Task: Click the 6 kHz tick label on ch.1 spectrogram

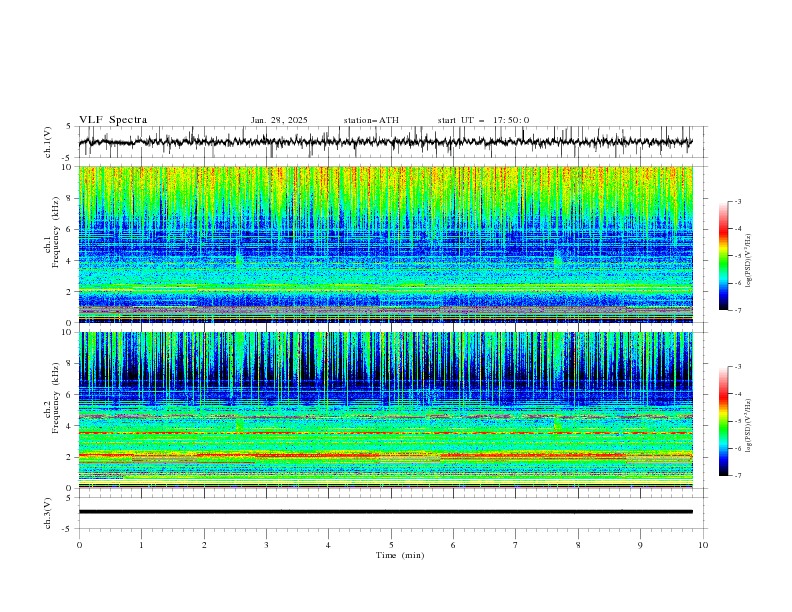Action: coord(70,229)
